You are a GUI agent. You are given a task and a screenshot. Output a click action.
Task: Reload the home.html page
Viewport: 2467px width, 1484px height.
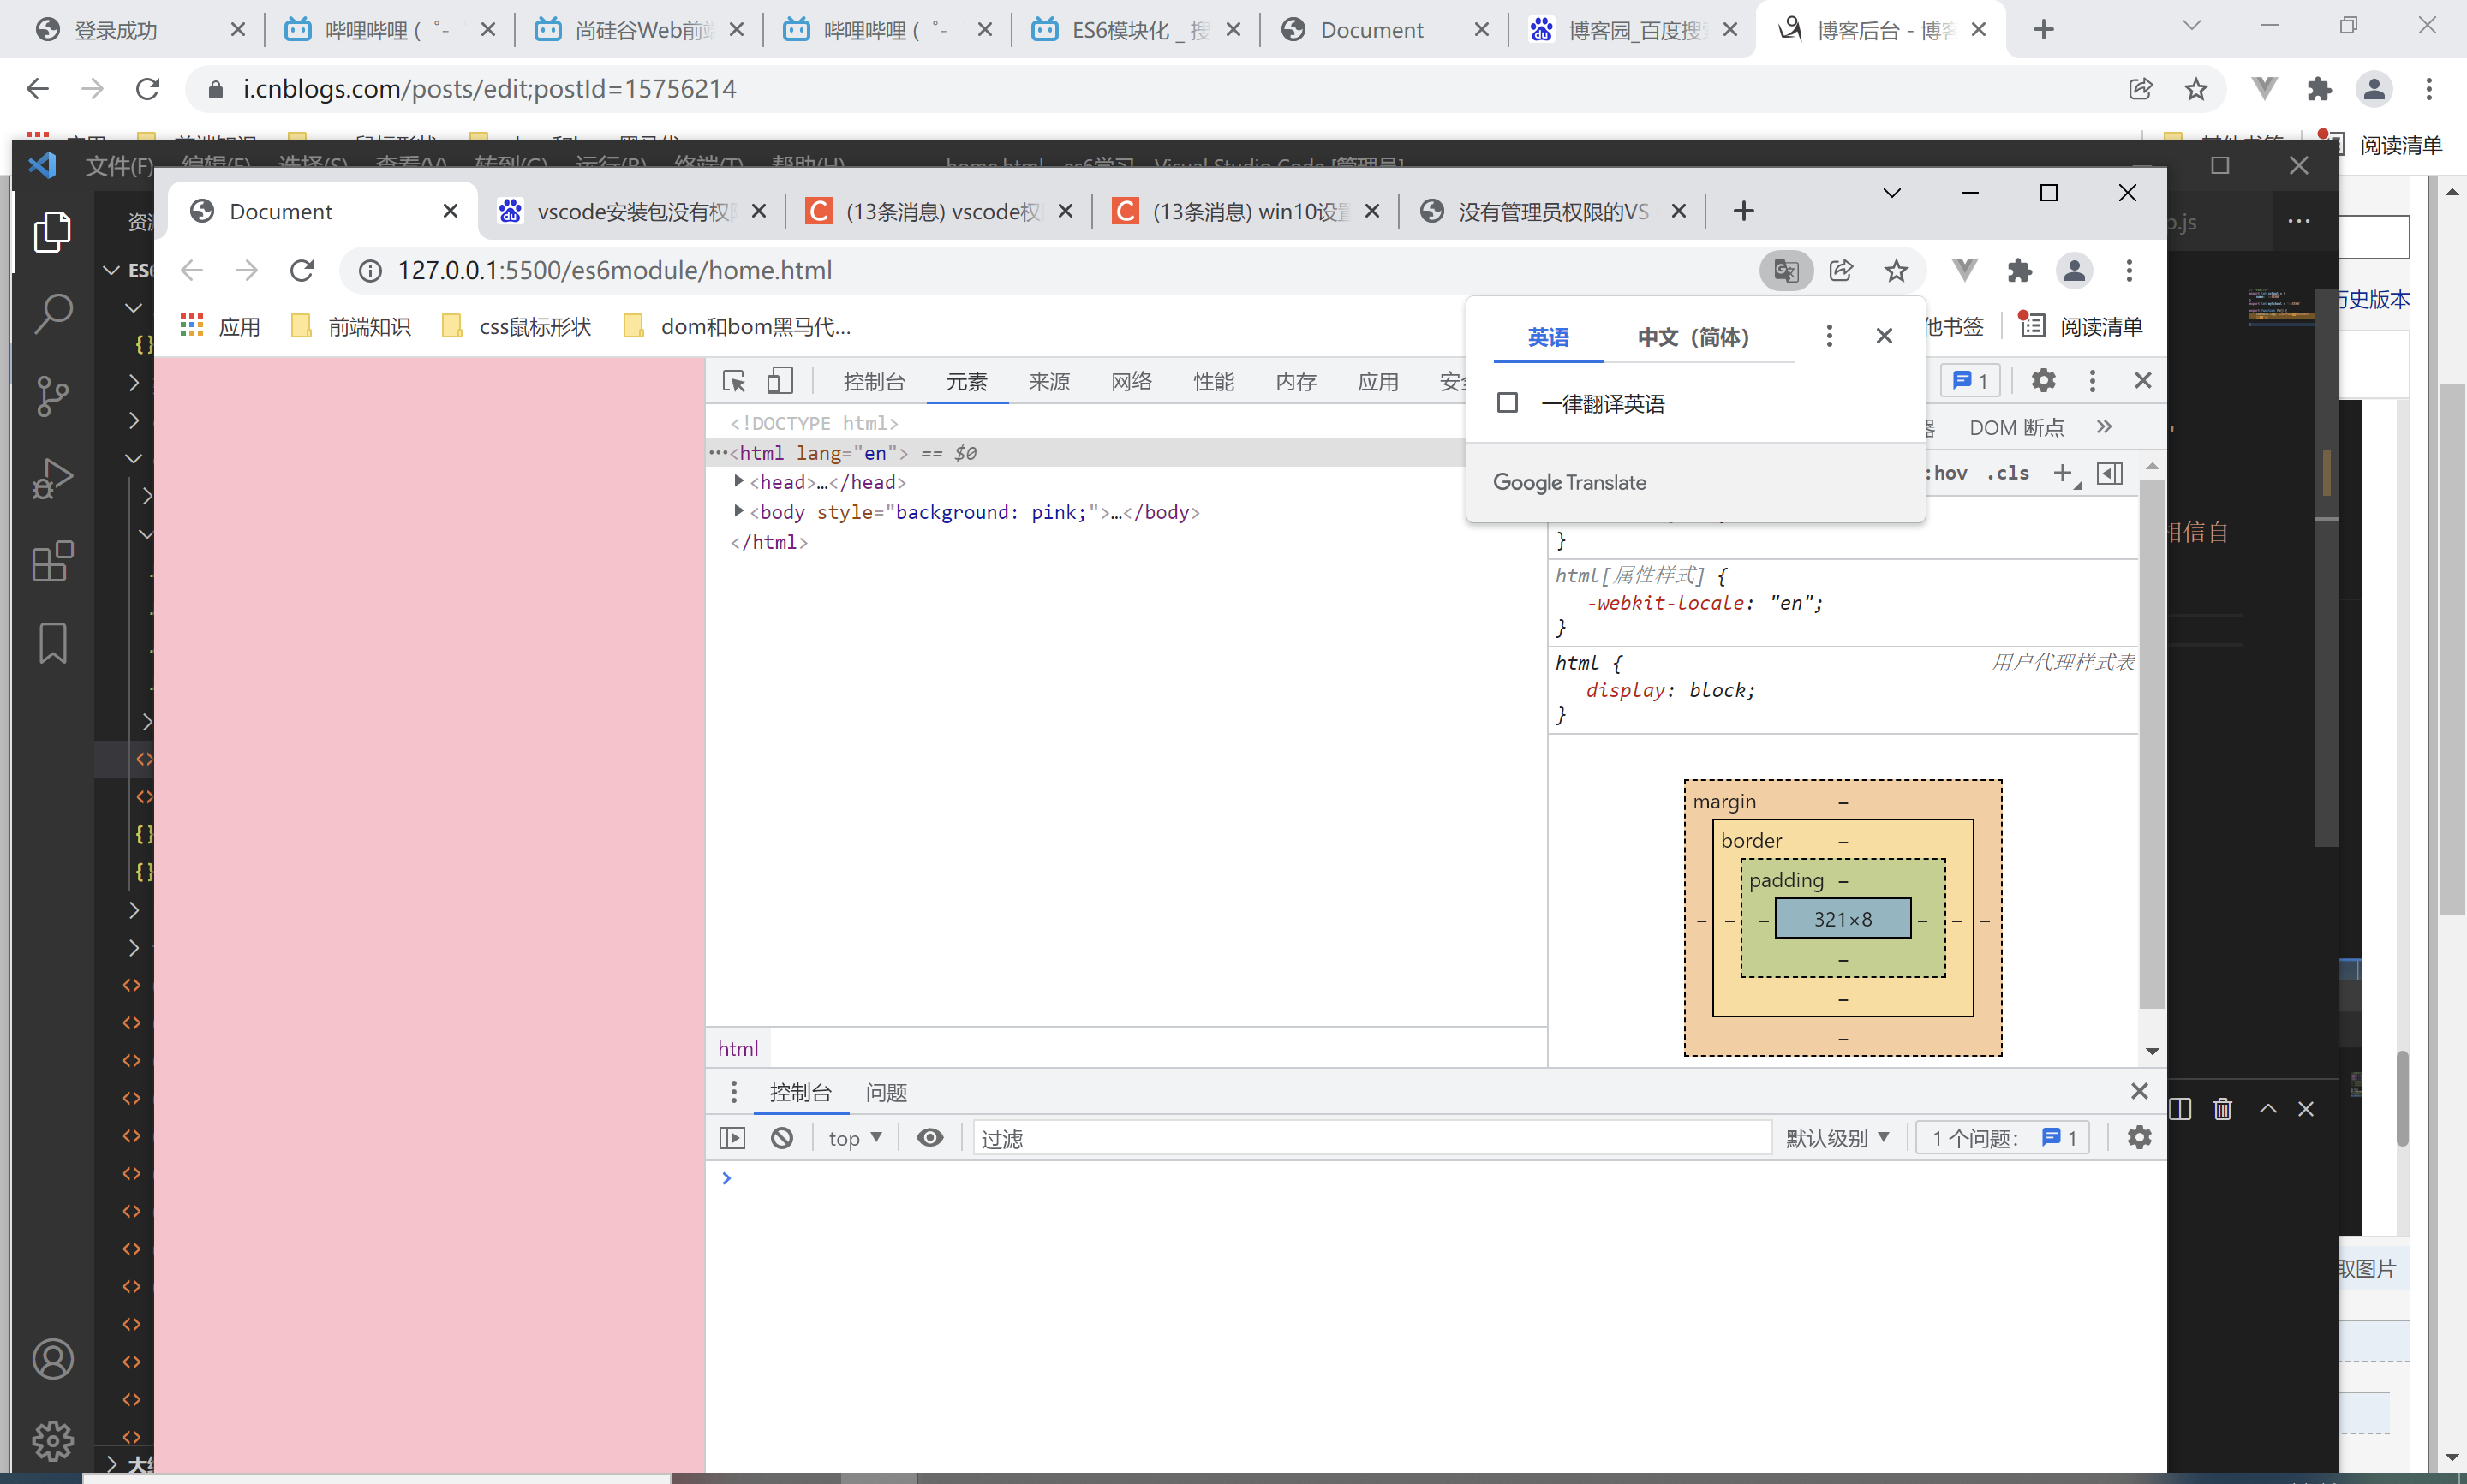pos(302,270)
